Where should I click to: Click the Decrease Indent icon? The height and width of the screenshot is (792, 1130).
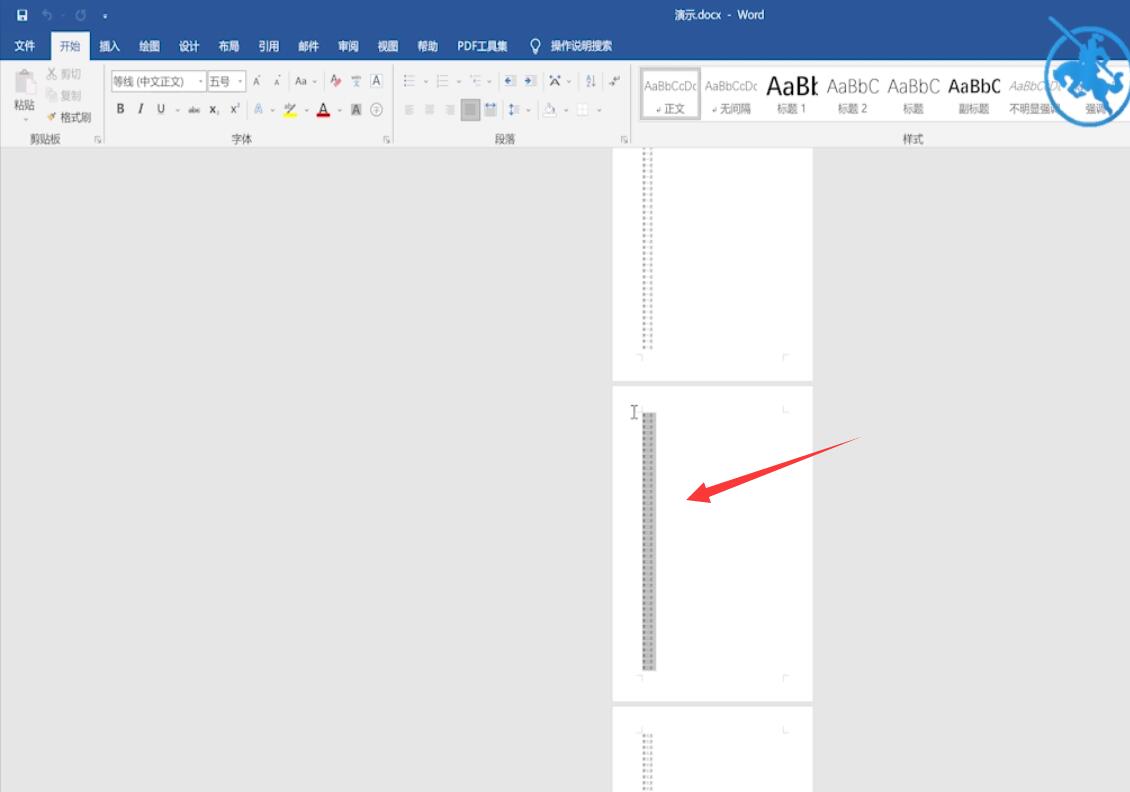tap(510, 81)
